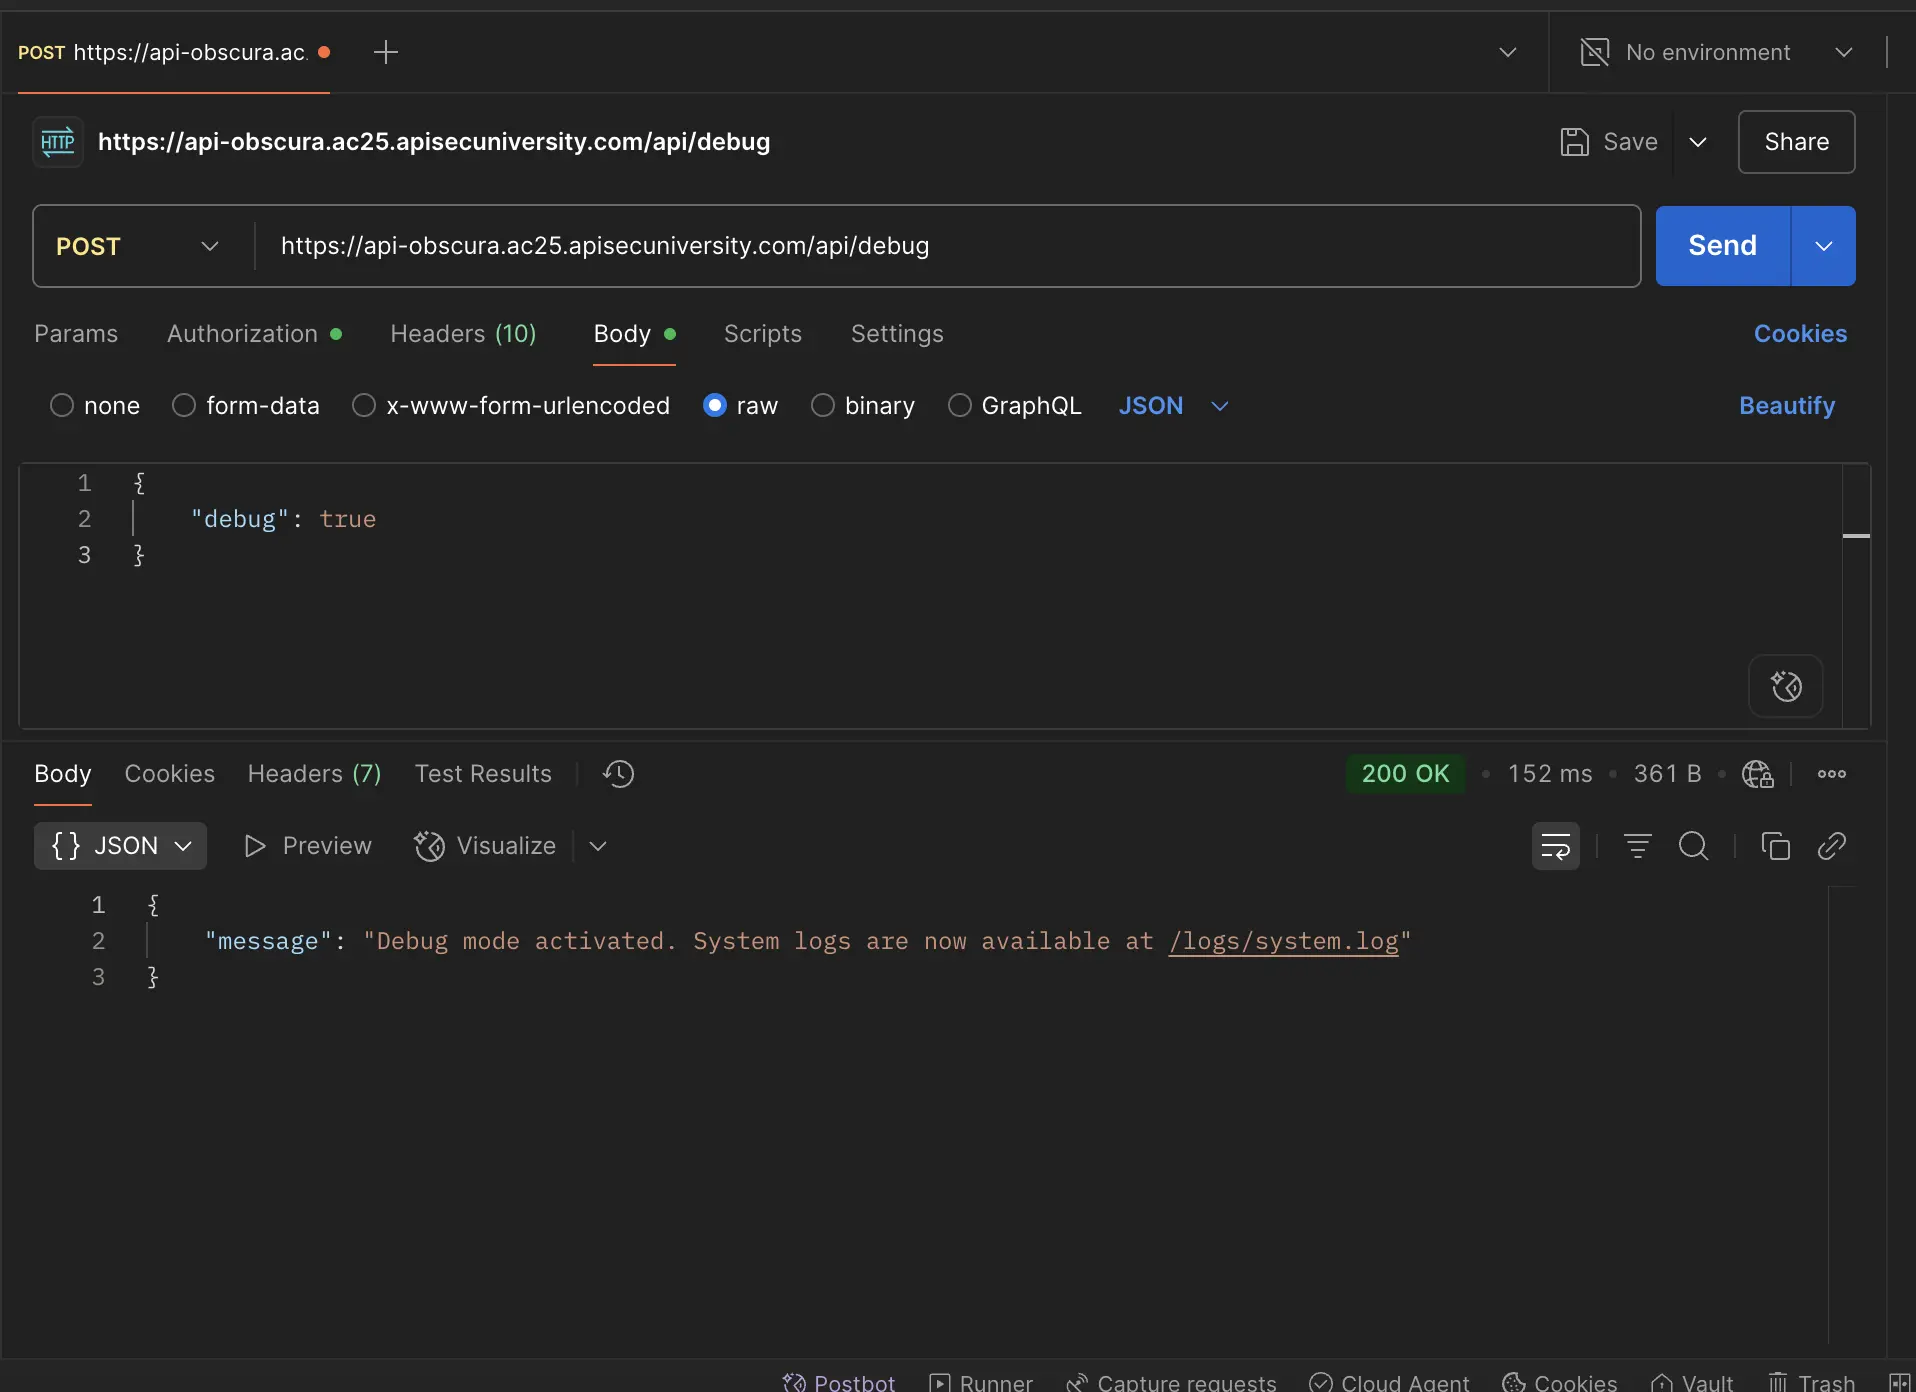The width and height of the screenshot is (1916, 1392).
Task: Select the response Body tab
Action: 62,774
